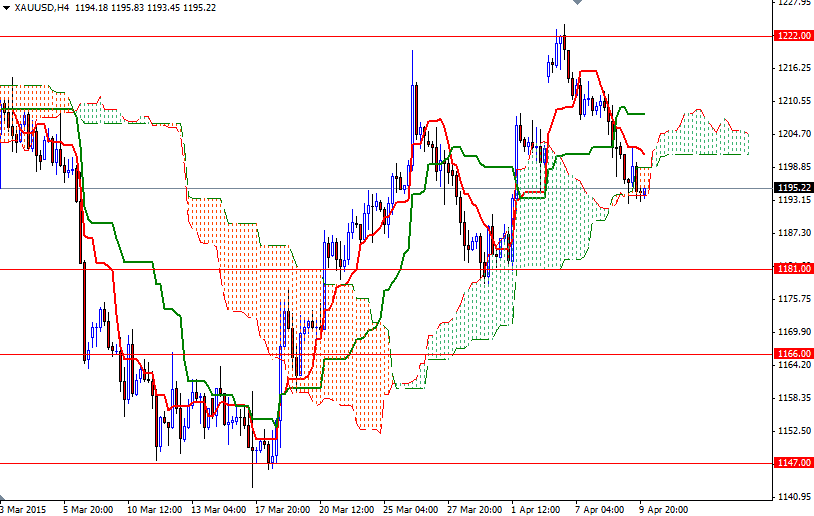Open the dropdown arrow beside XAUUSD,H4

6,8
